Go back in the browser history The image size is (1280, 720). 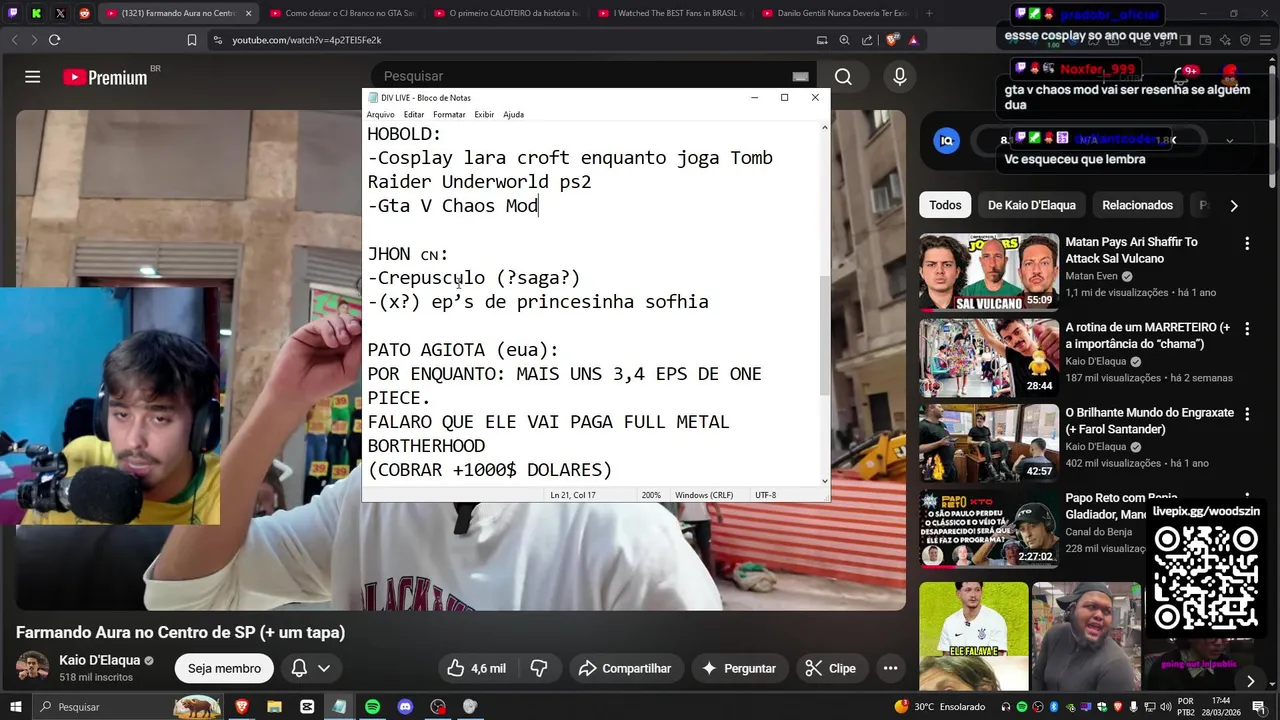[14, 40]
